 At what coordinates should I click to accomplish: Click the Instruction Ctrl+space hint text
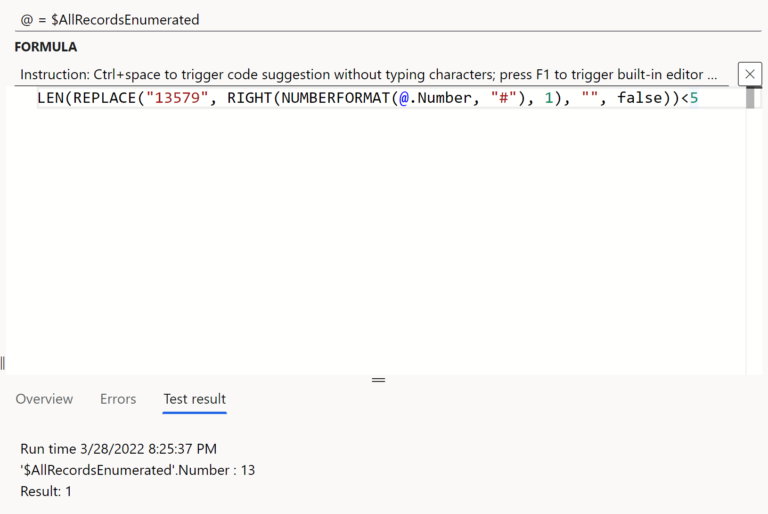(369, 74)
